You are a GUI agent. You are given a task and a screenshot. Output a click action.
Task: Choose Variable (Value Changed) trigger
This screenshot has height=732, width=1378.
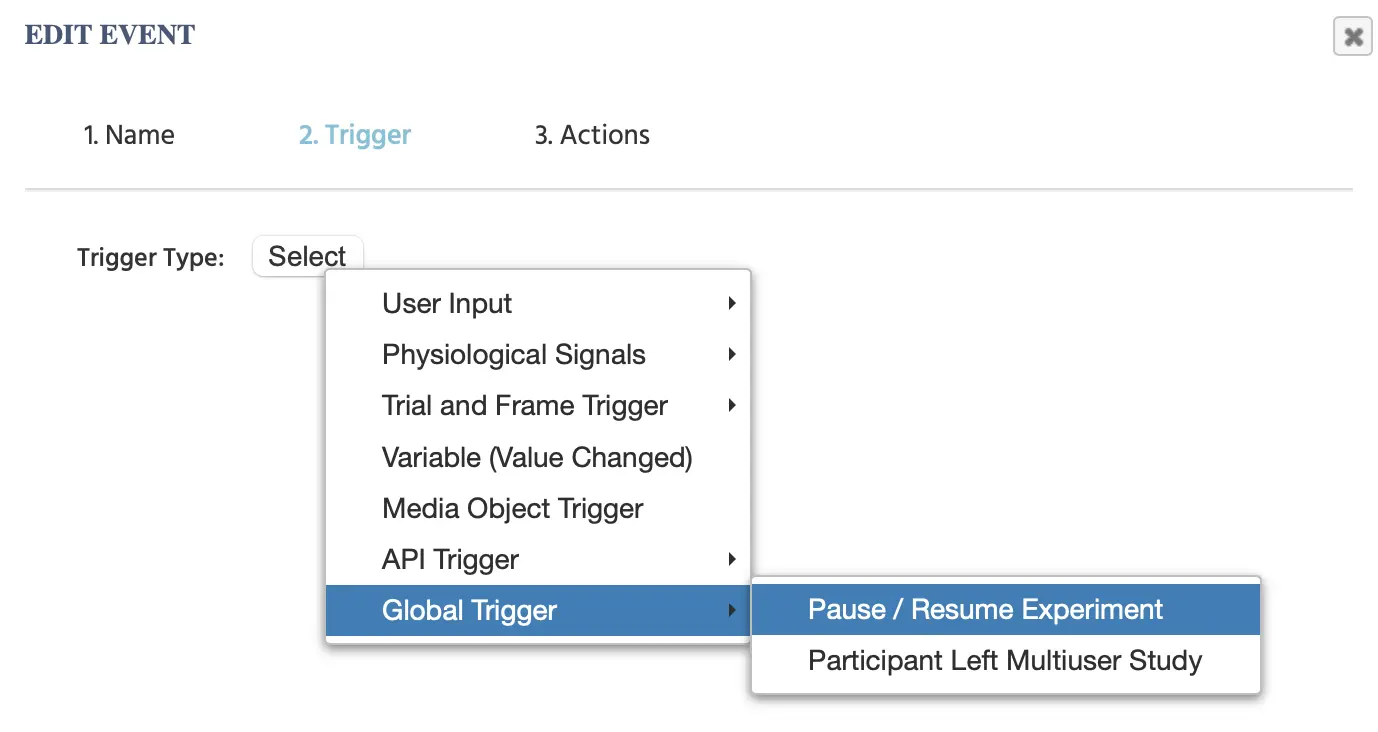pos(537,458)
